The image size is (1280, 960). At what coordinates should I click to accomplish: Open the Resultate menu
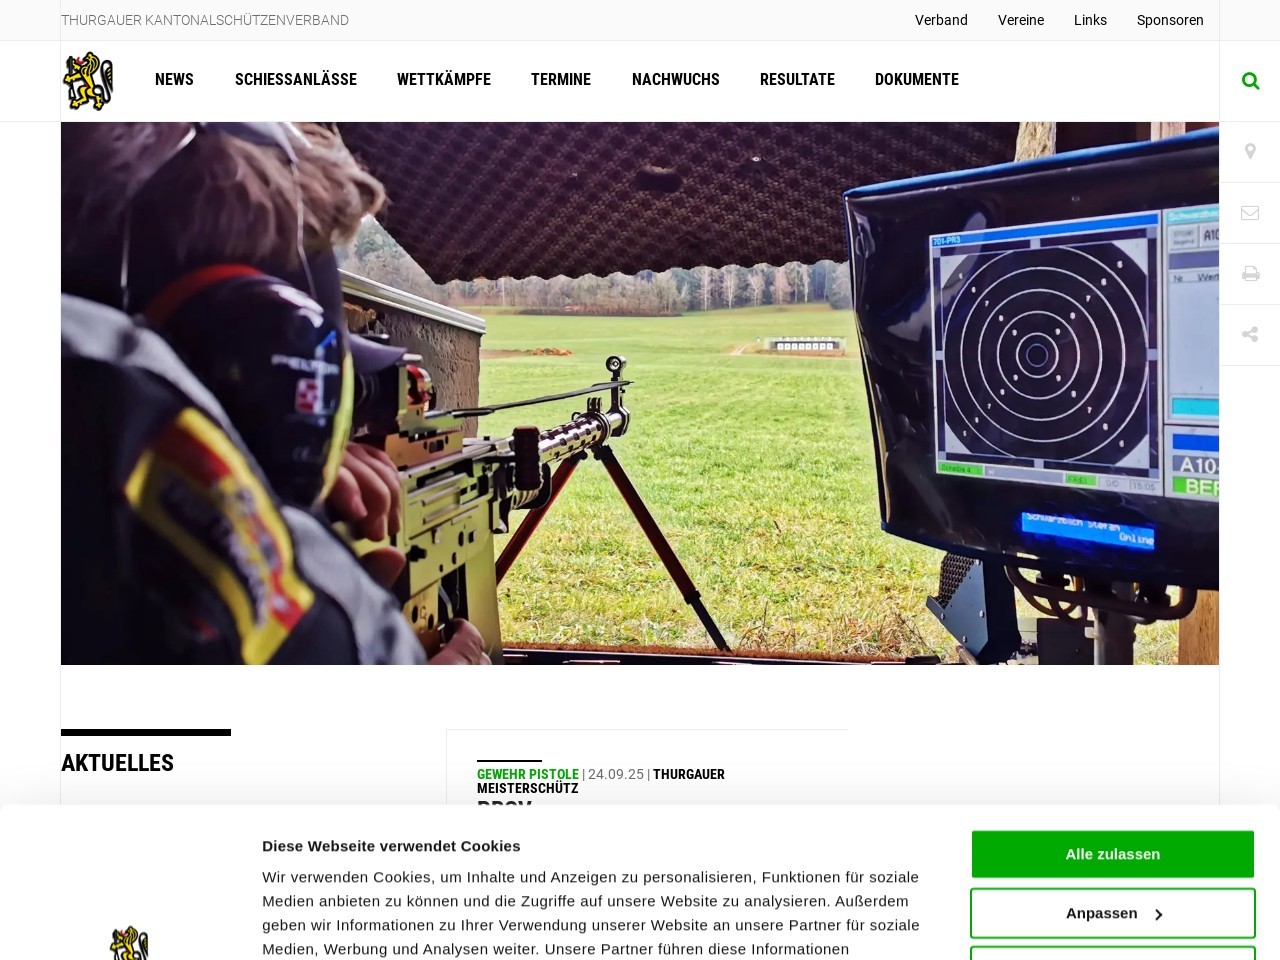[797, 80]
